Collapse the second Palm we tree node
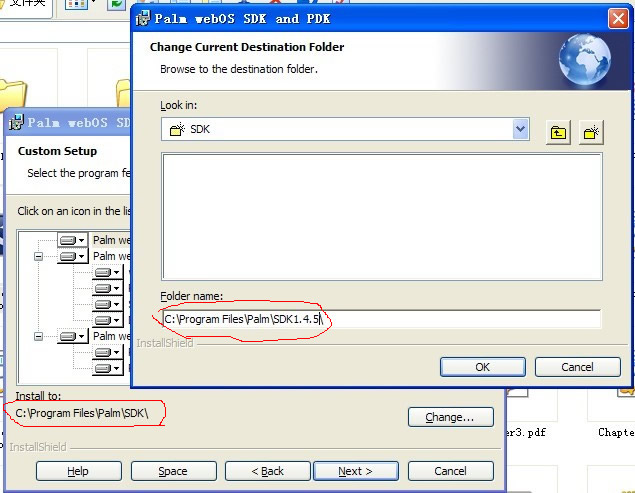Image resolution: width=635 pixels, height=493 pixels. [x=38, y=256]
